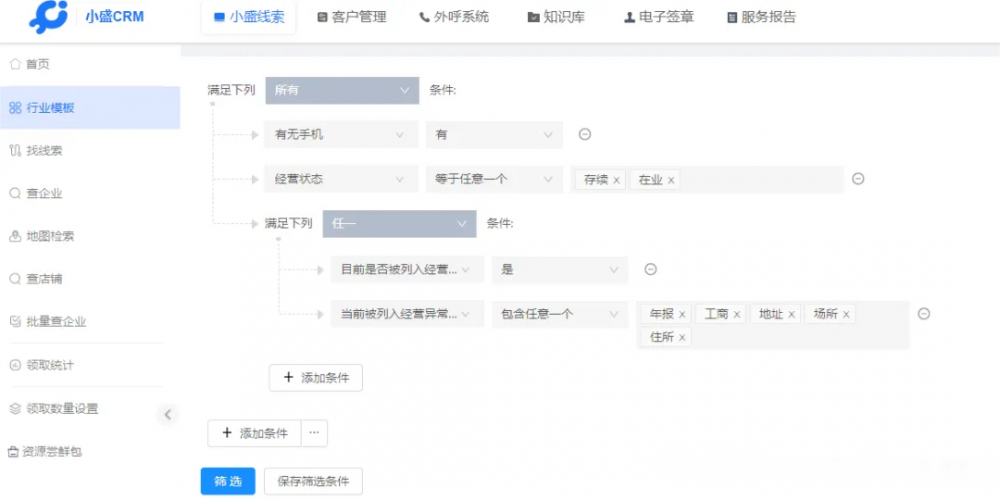
Task: Open the 是 value dropdown
Action: (x=560, y=270)
